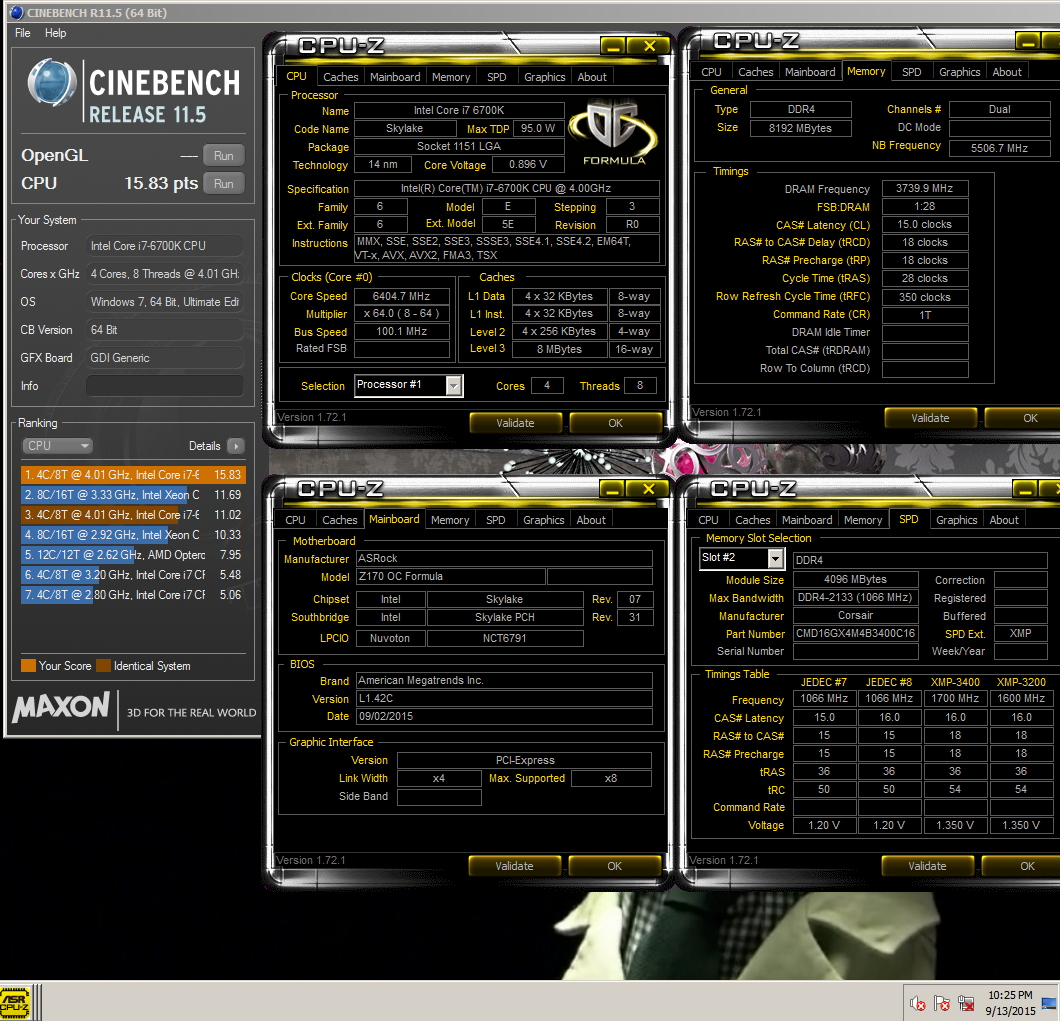Click Validate in CPU-Z Memory window
1060x1021 pixels.
(x=930, y=418)
